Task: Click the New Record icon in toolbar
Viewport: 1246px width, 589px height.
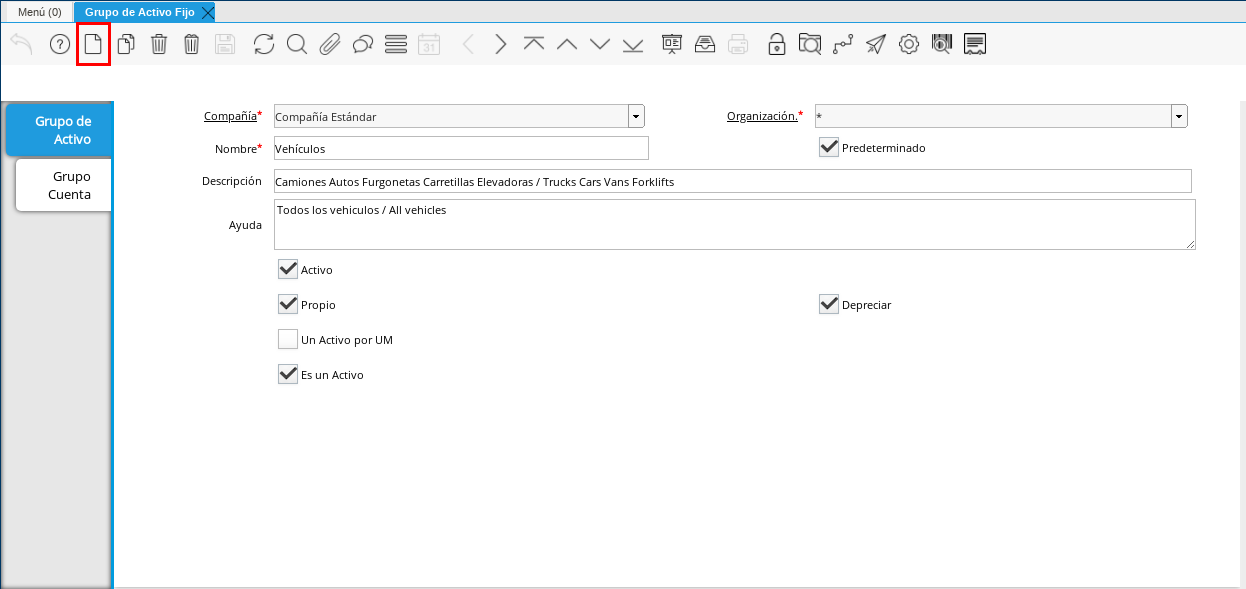Action: 93,44
